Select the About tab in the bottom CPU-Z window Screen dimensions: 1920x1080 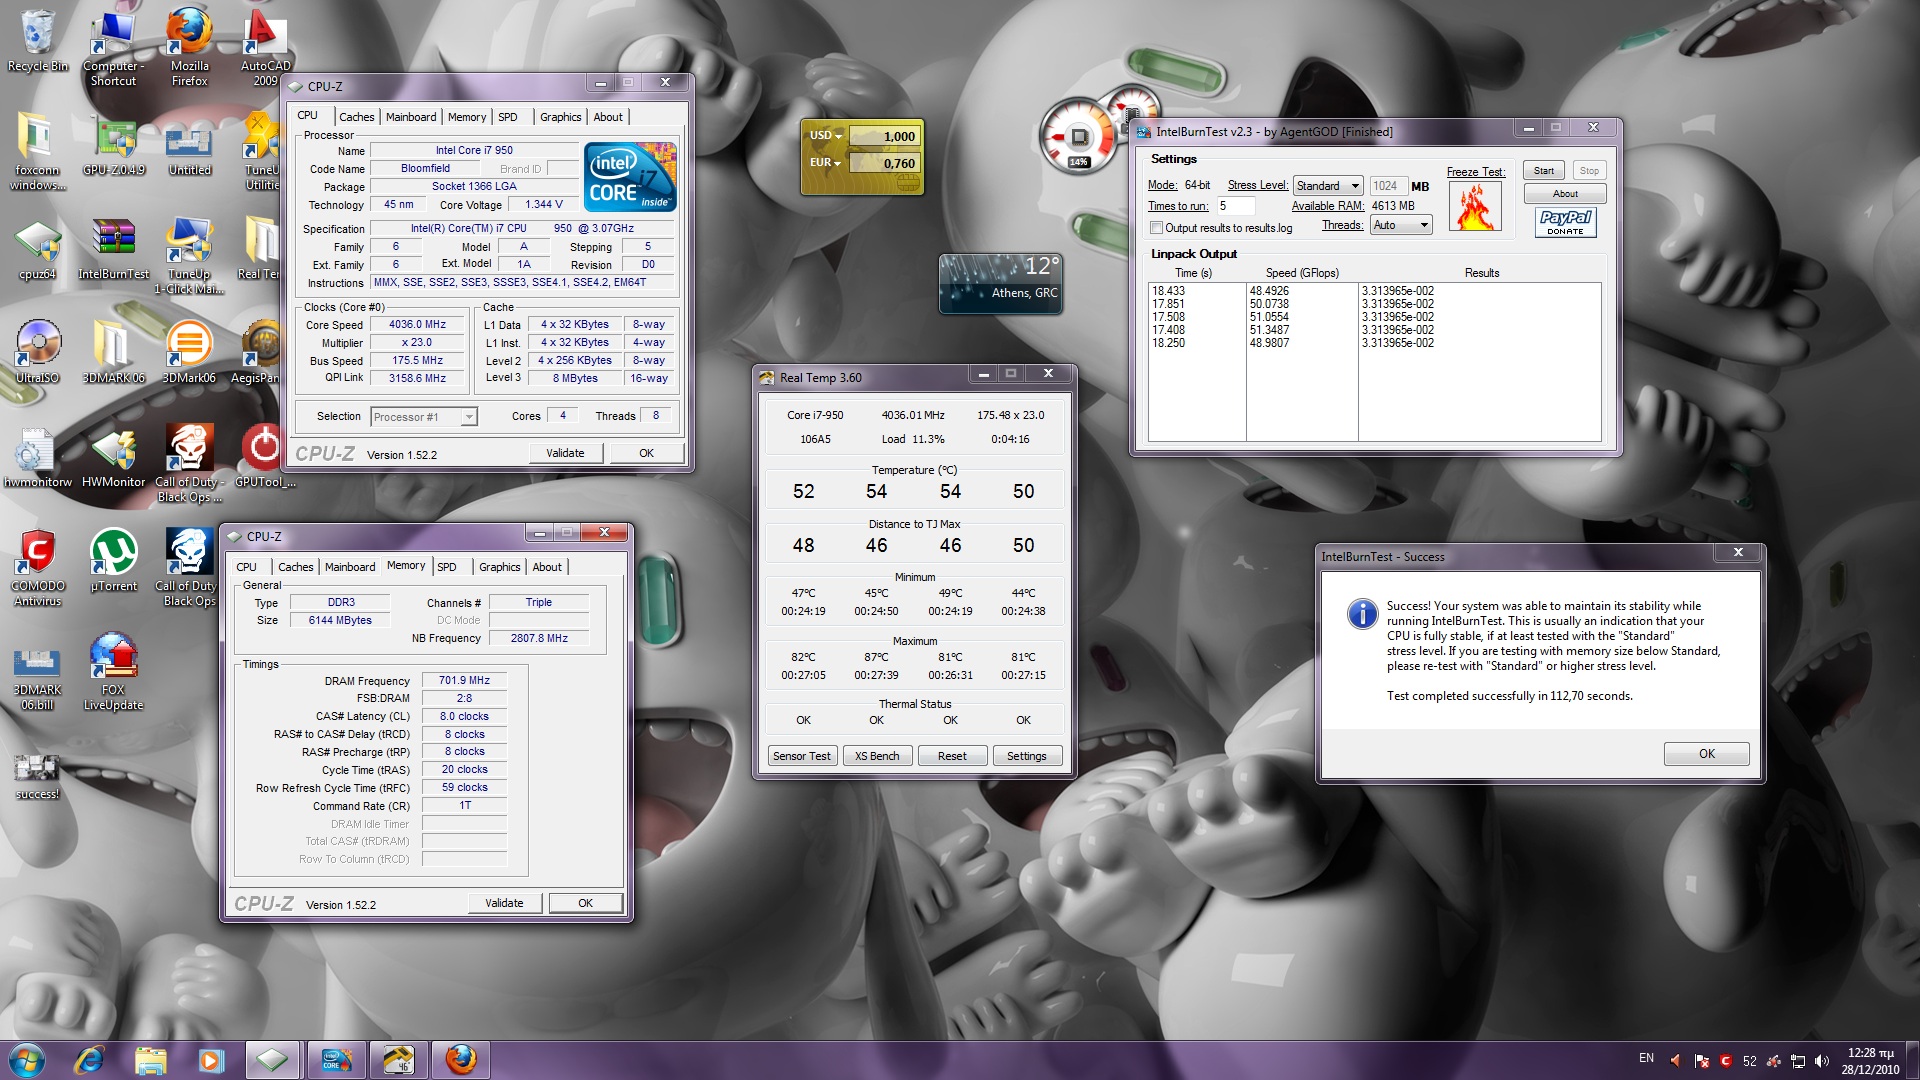point(547,567)
